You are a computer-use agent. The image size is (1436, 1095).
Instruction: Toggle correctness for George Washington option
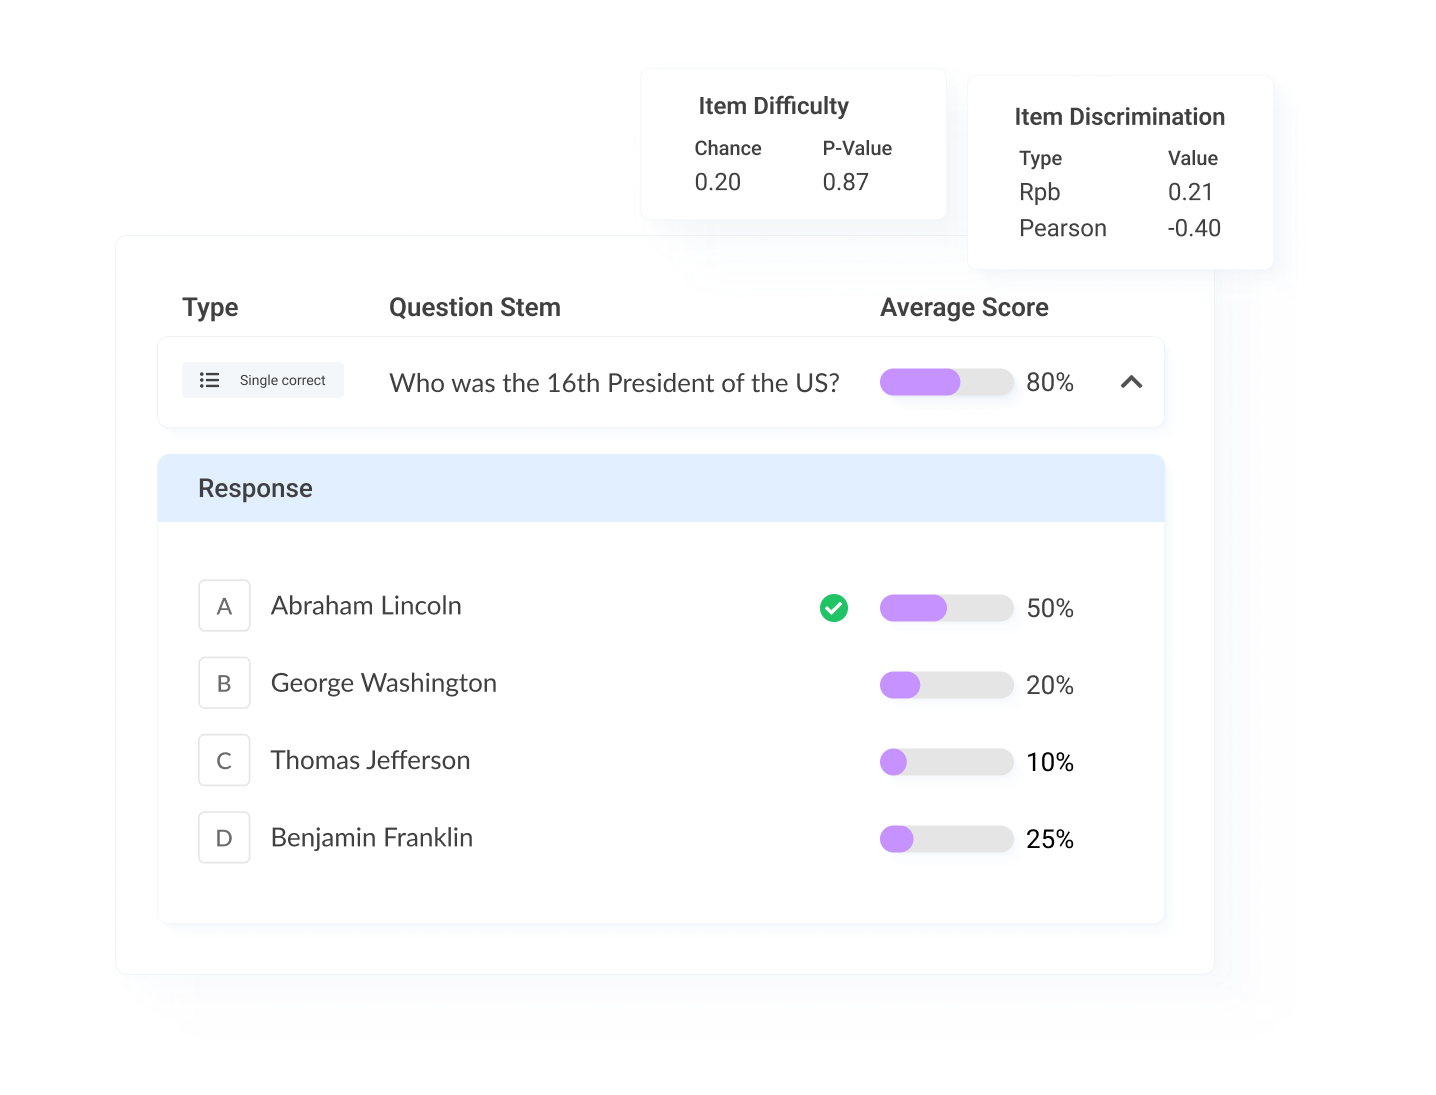click(x=834, y=684)
